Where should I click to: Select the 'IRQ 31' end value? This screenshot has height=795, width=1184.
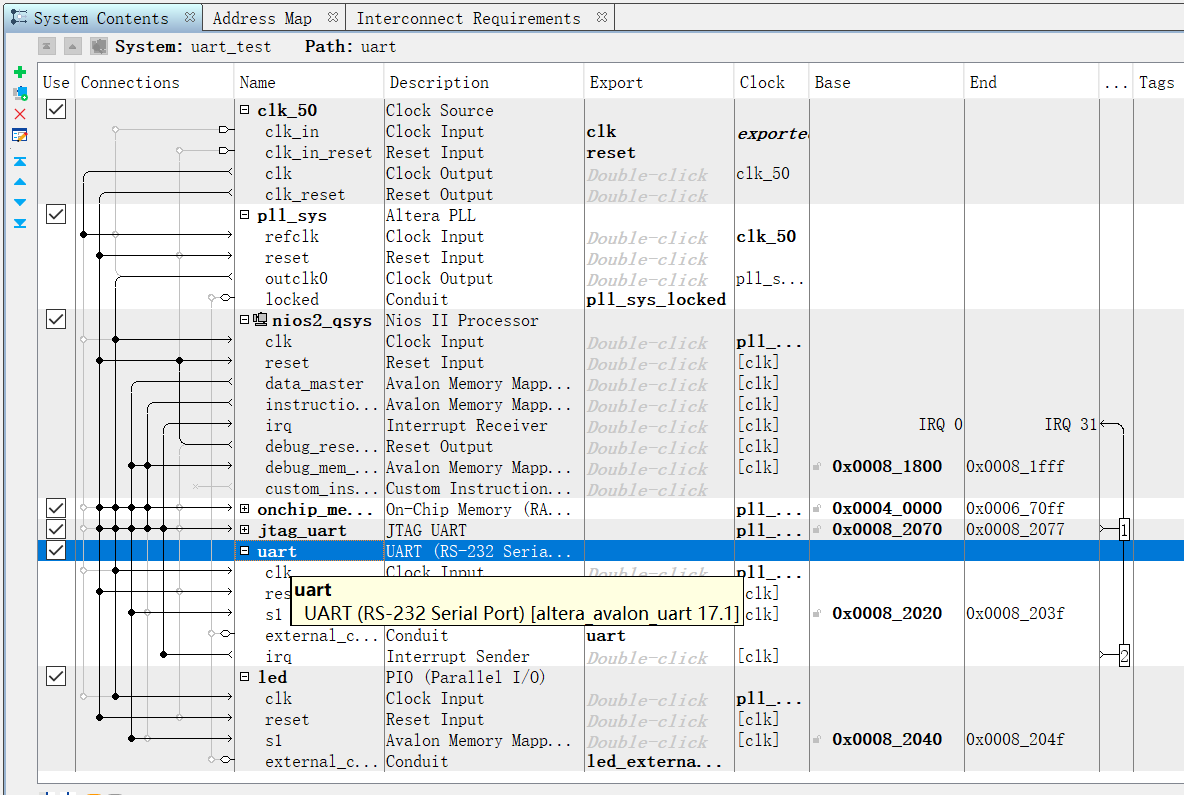[x=1070, y=424]
